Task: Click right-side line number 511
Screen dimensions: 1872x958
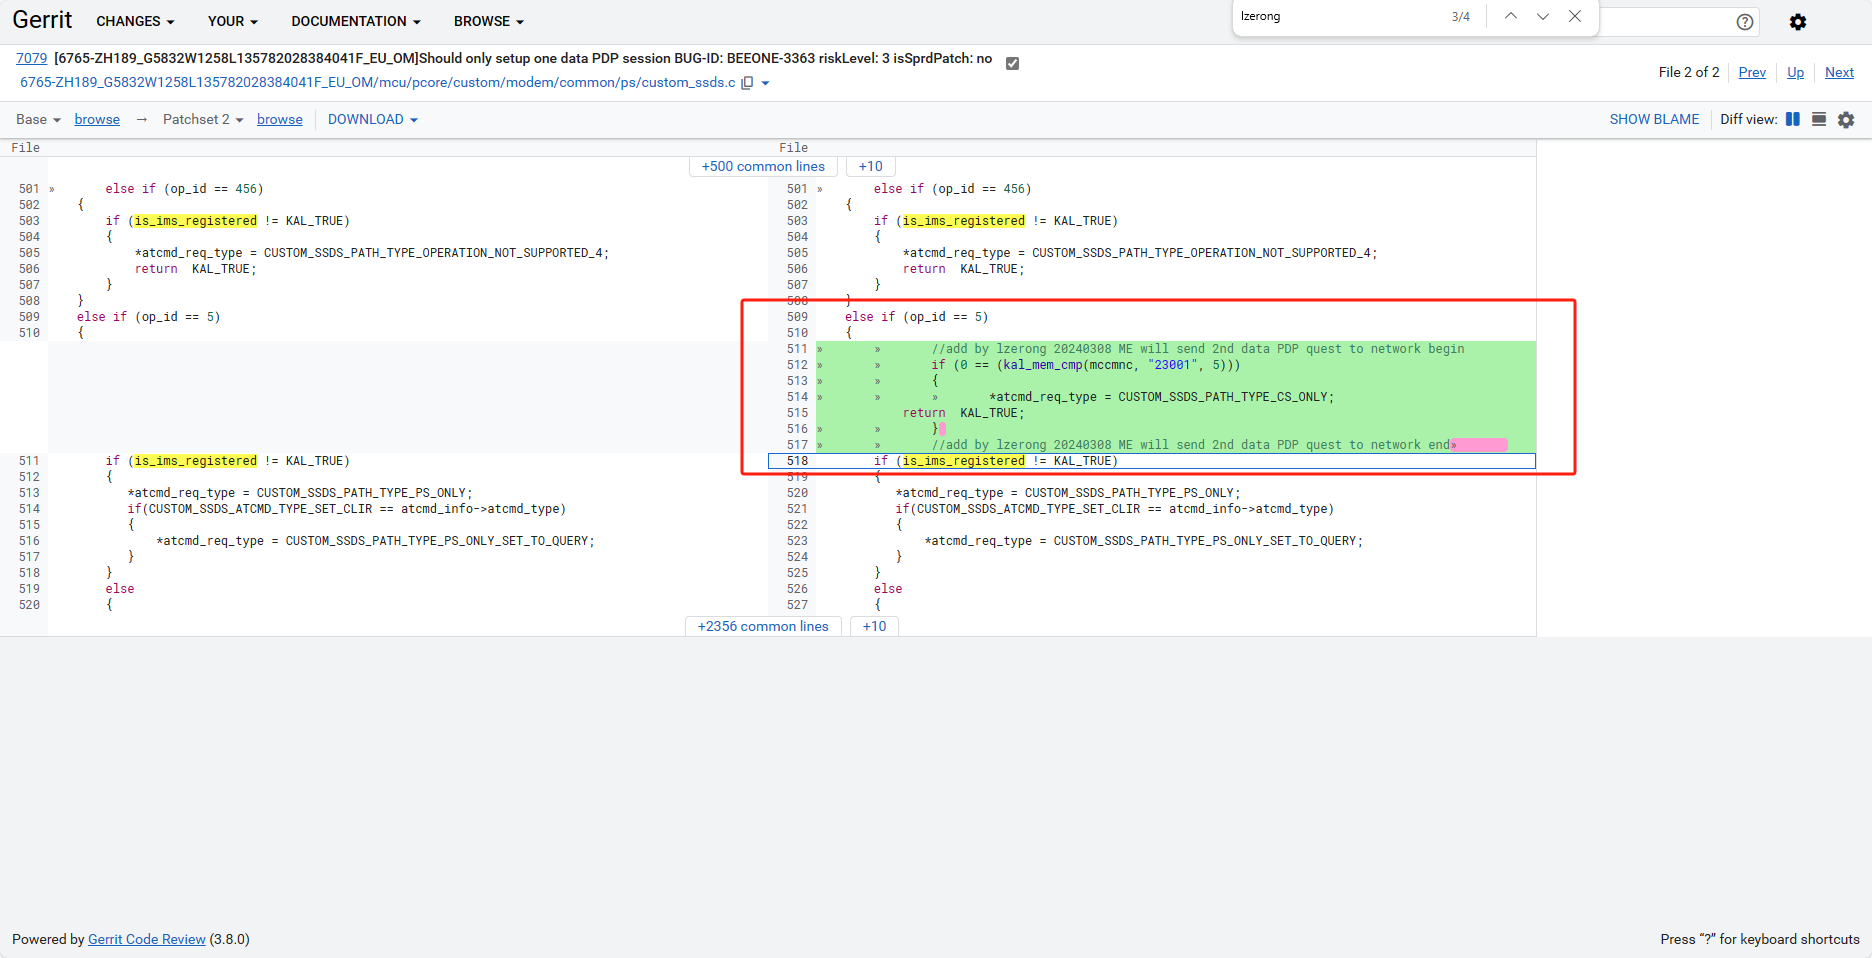Action: (x=797, y=349)
